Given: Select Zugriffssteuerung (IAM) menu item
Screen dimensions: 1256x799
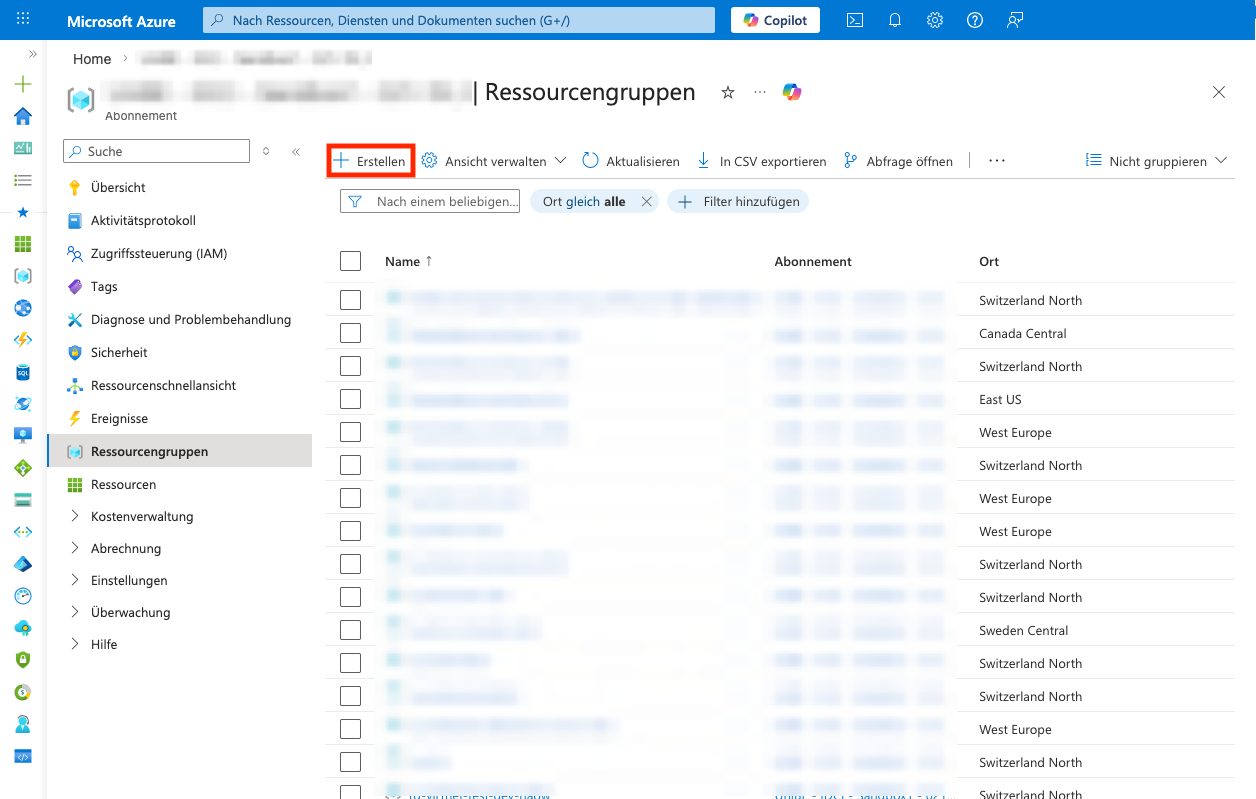Looking at the screenshot, I should 158,253.
